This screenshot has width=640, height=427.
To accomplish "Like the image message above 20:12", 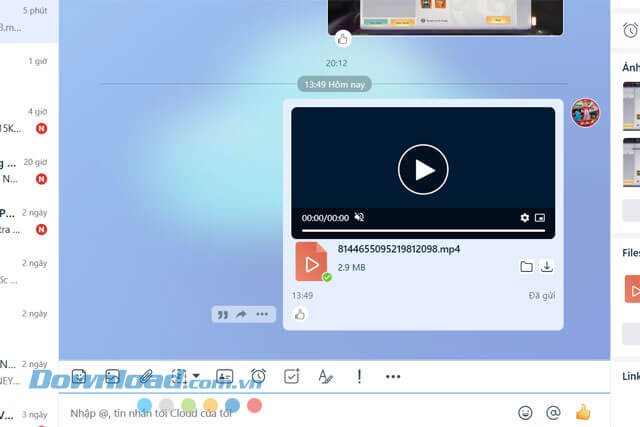I will (x=343, y=39).
